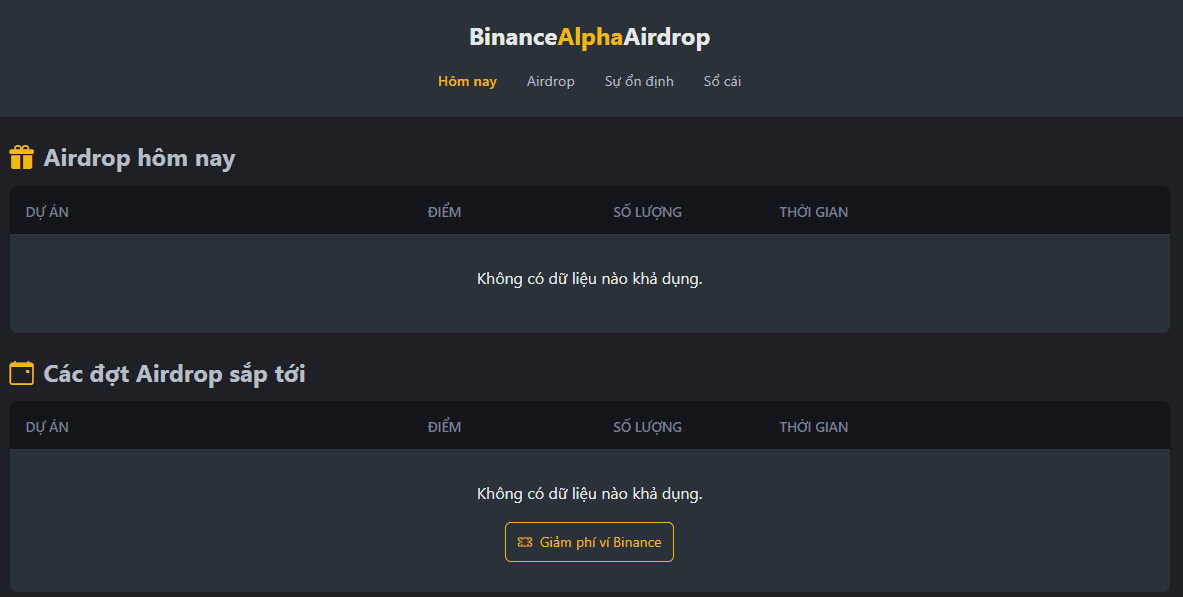
Task: Open the Hôm nay tab
Action: click(x=467, y=82)
